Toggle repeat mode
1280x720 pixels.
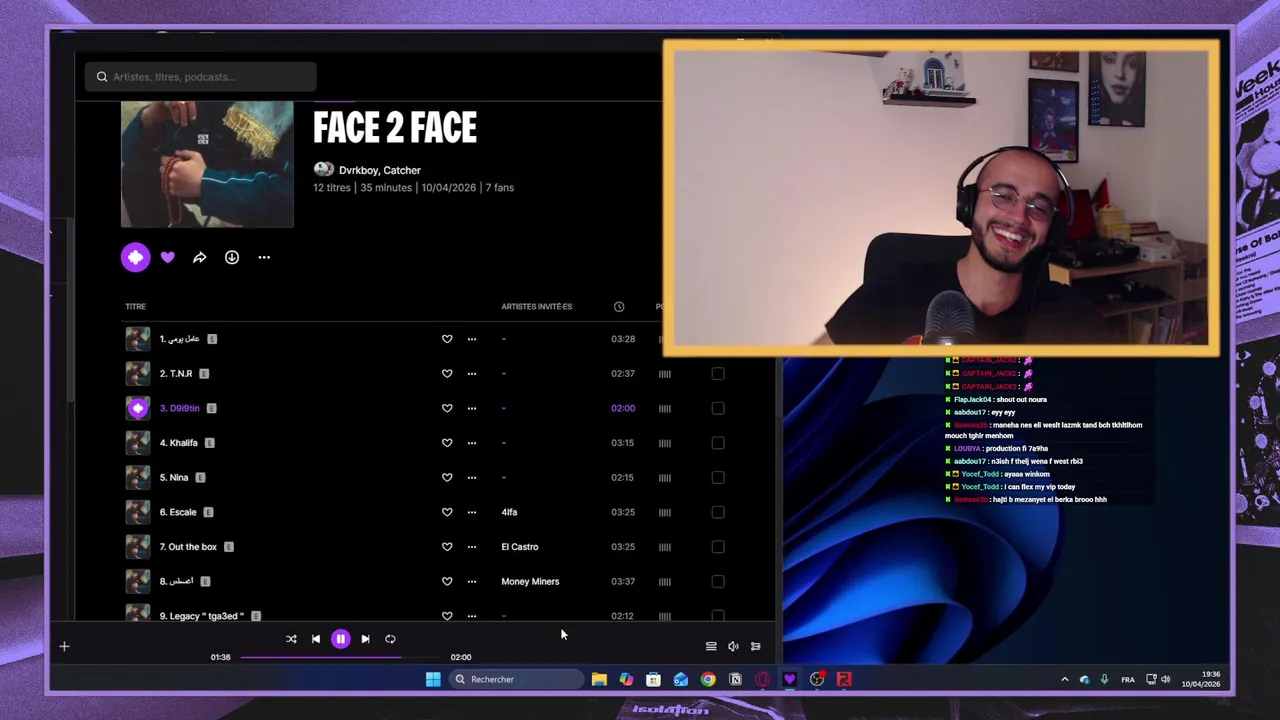coord(390,639)
